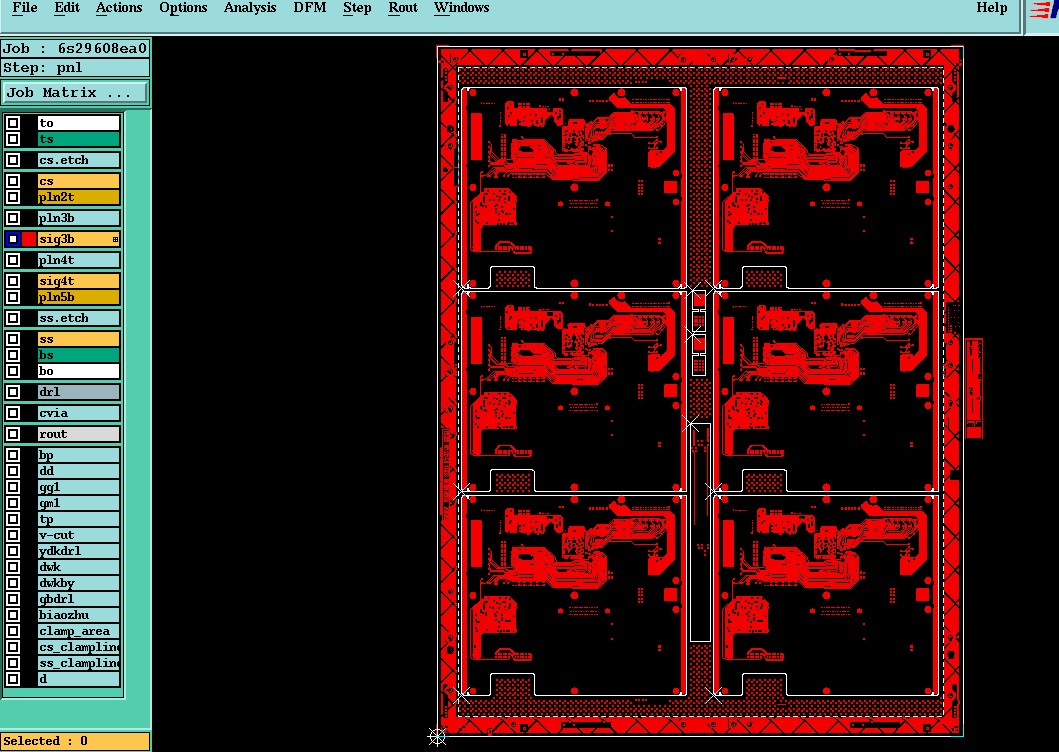Toggle the checkbox for layer pln3b

13,218
